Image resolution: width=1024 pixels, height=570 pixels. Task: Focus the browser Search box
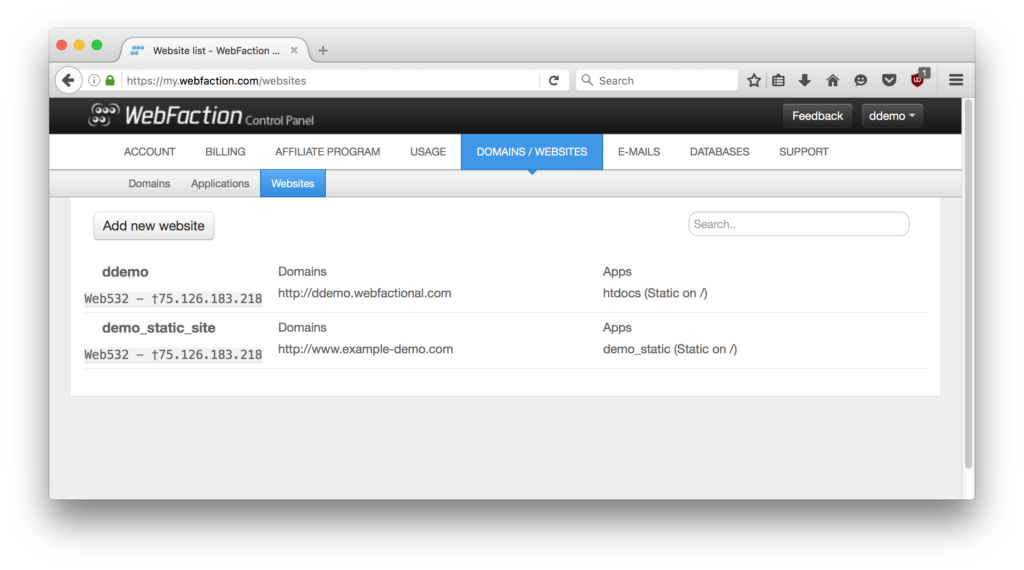tap(657, 80)
